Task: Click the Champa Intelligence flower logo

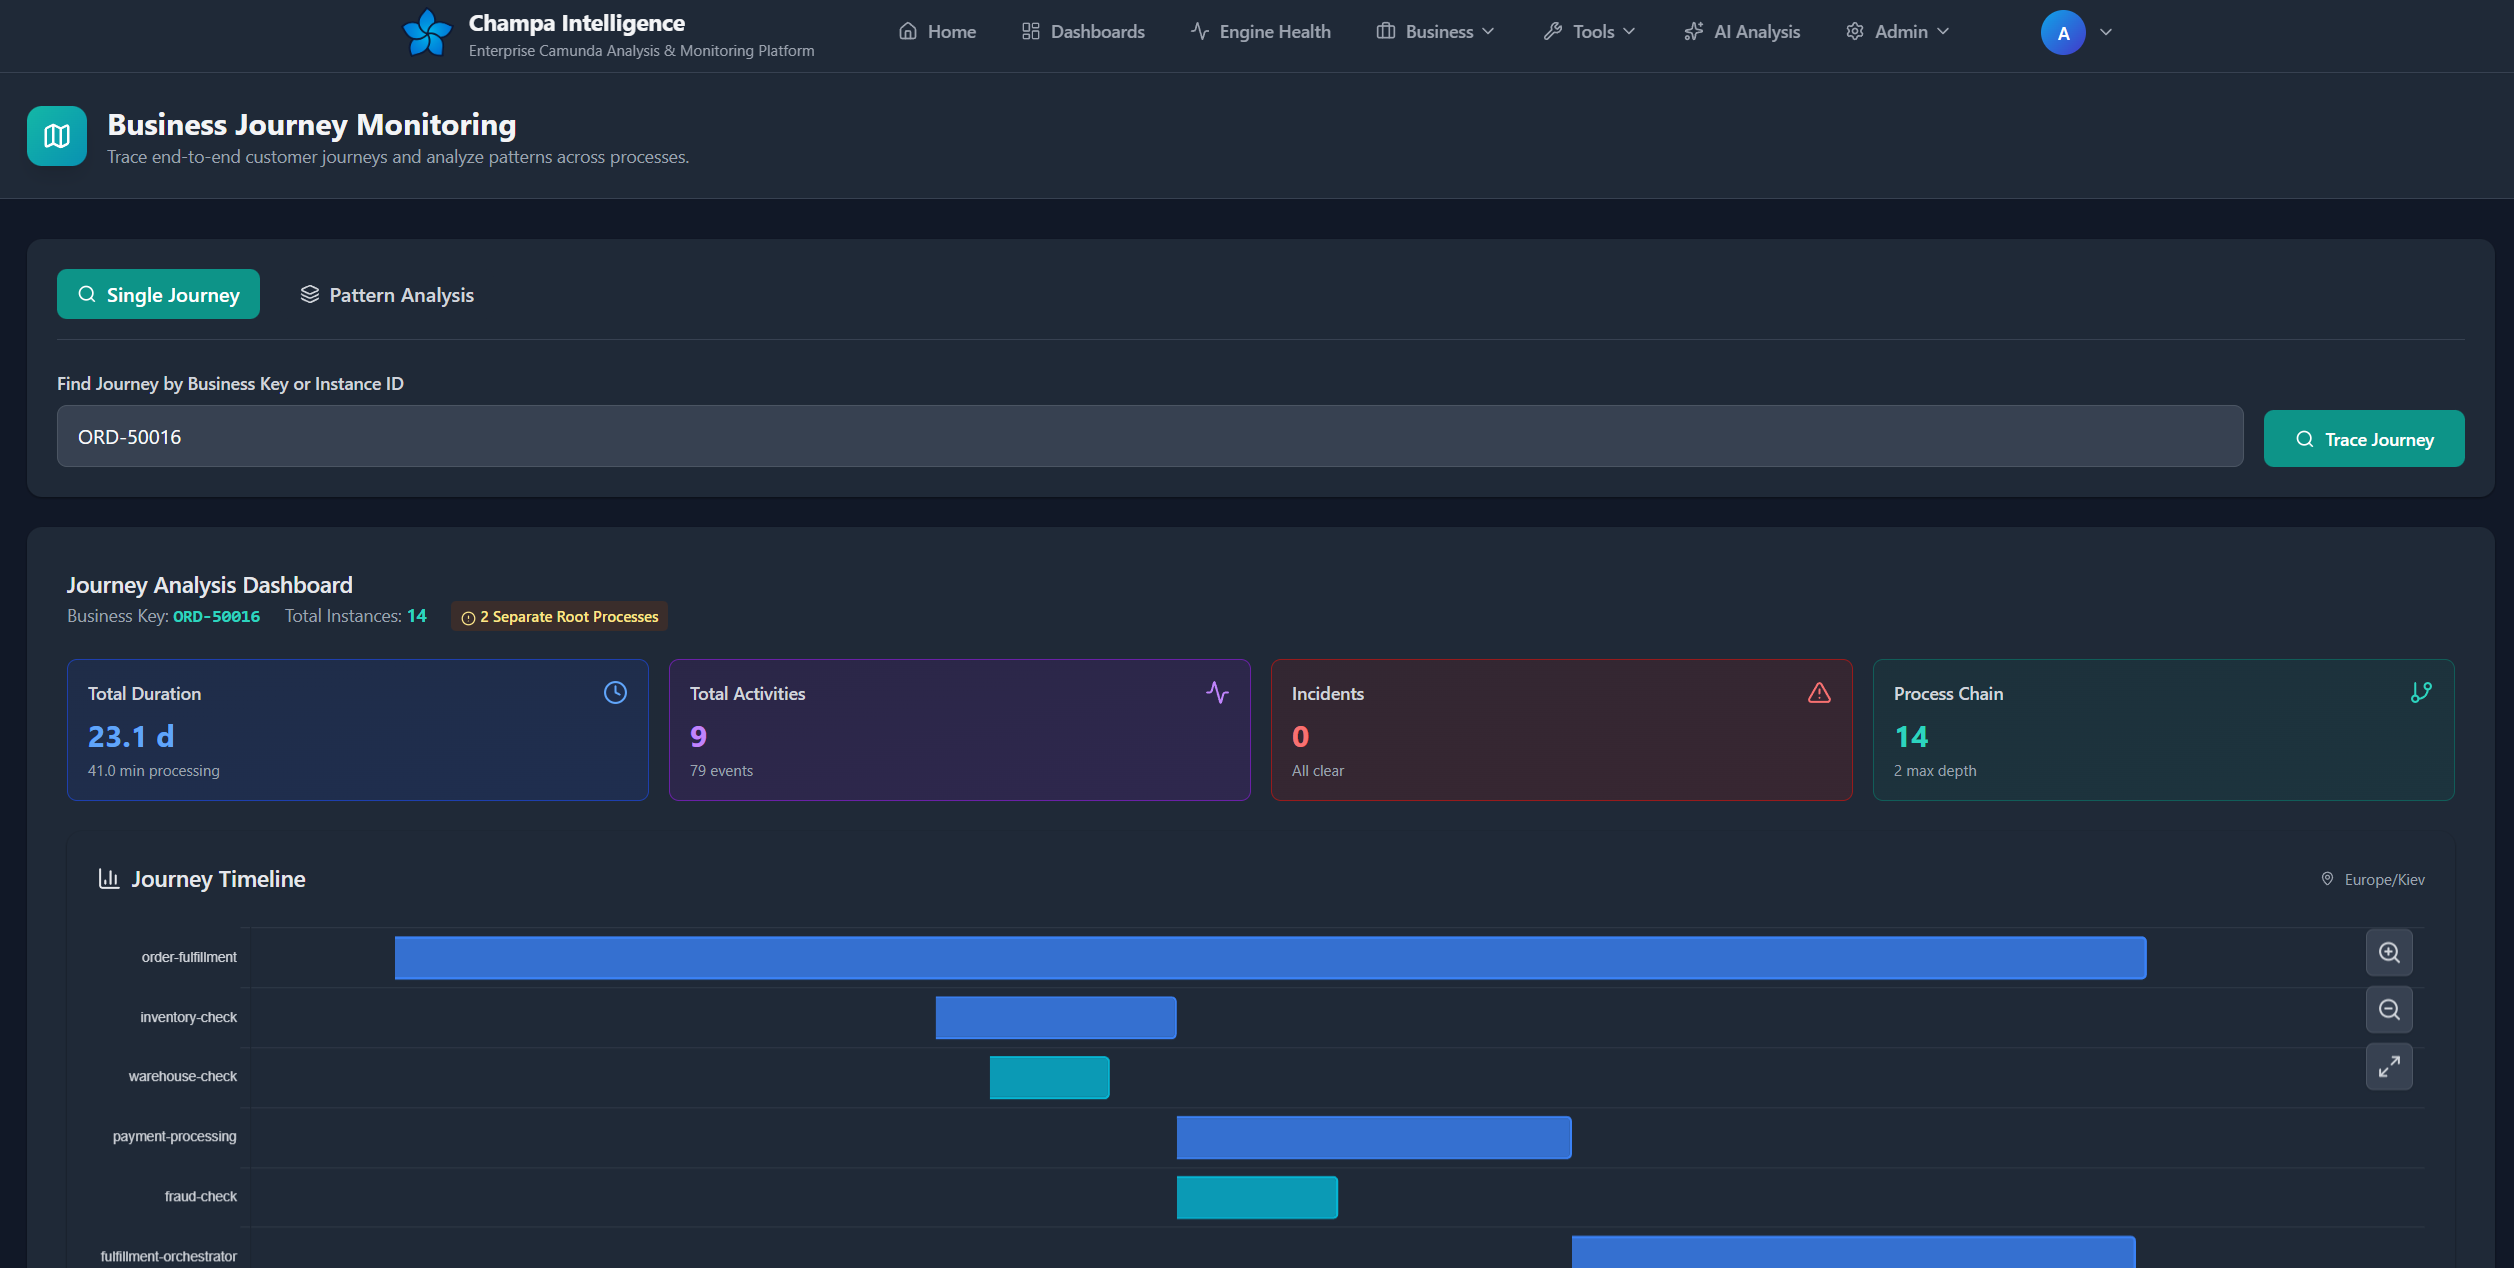Action: [427, 33]
